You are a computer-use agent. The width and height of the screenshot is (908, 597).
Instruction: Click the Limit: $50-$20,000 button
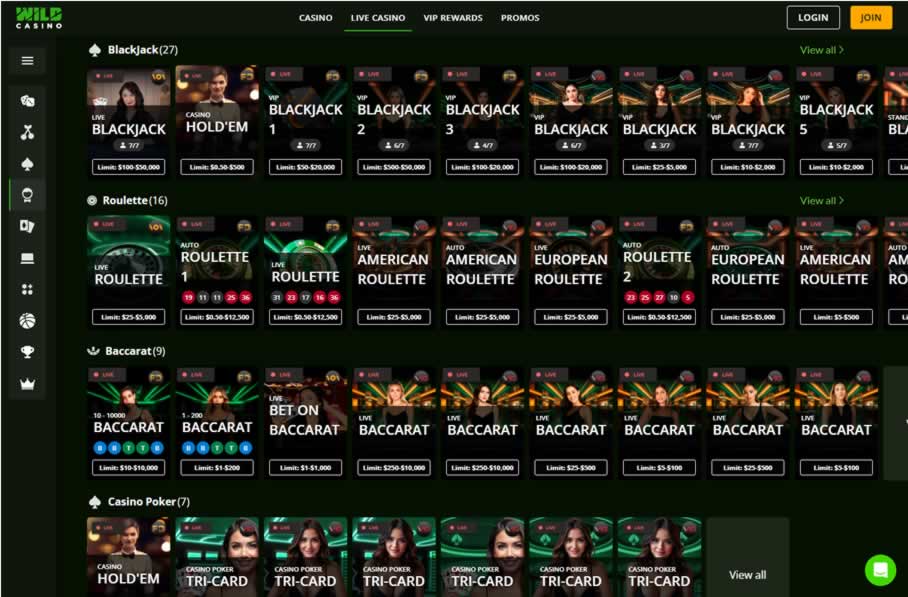(x=305, y=167)
